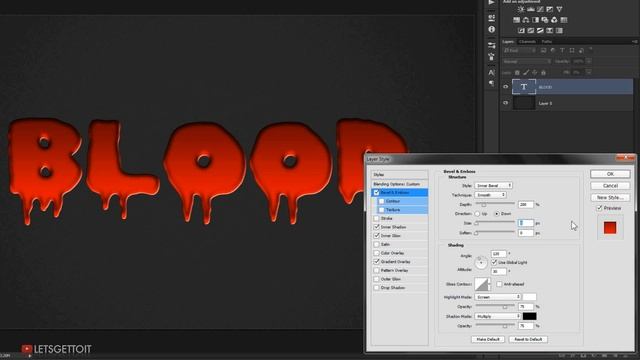The height and width of the screenshot is (360, 640).
Task: Uncheck the Inner Glow effect
Action: [376, 236]
